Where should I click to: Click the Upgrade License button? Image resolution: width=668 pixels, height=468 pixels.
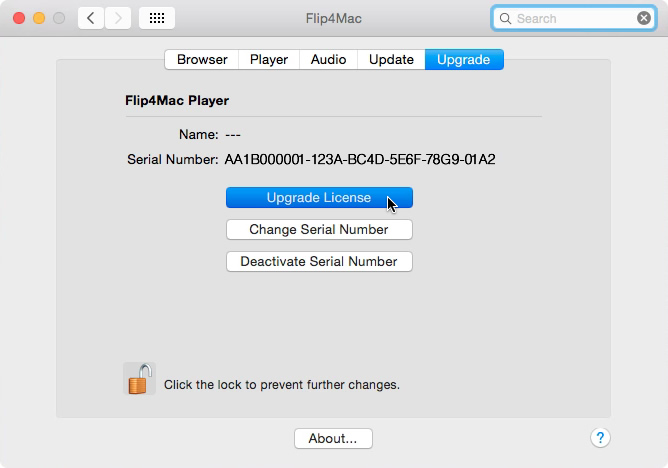[319, 198]
